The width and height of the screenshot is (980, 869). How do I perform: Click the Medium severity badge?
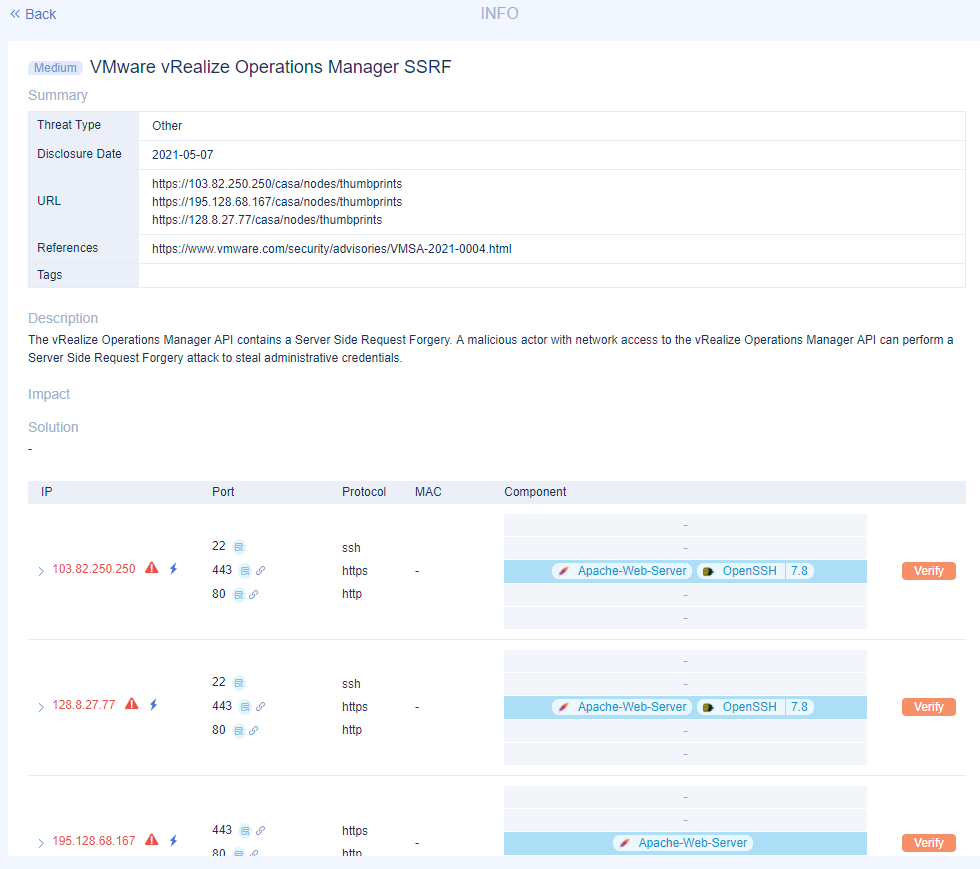55,68
